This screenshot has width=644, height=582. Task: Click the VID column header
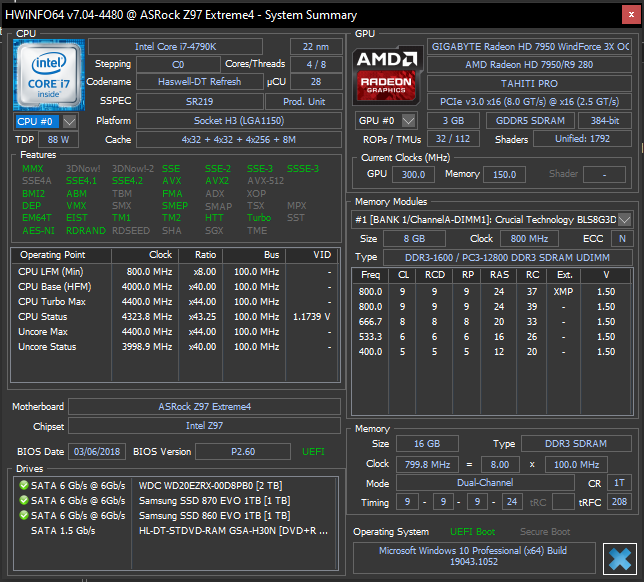[x=311, y=255]
